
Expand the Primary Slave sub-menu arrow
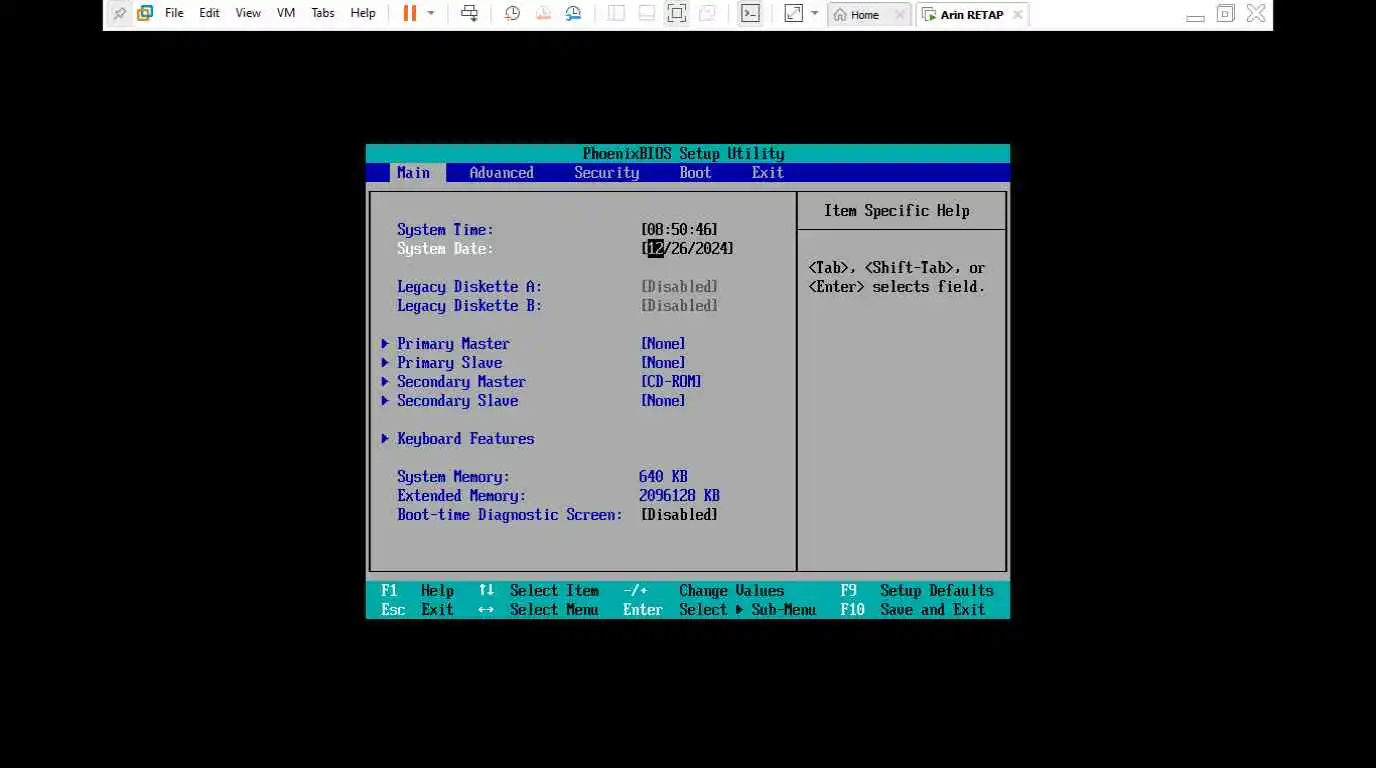[x=385, y=363]
